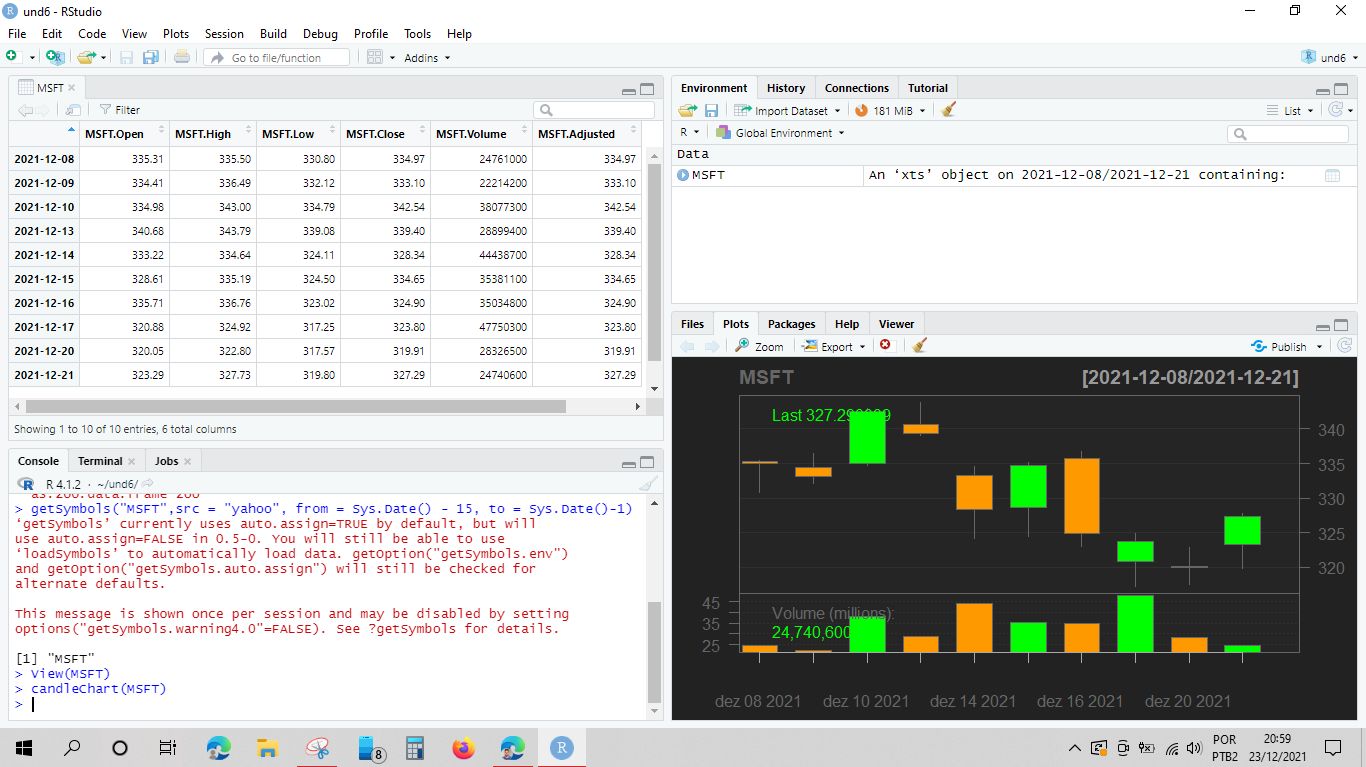This screenshot has width=1366, height=767.
Task: Switch to the Packages tab
Action: tap(792, 324)
